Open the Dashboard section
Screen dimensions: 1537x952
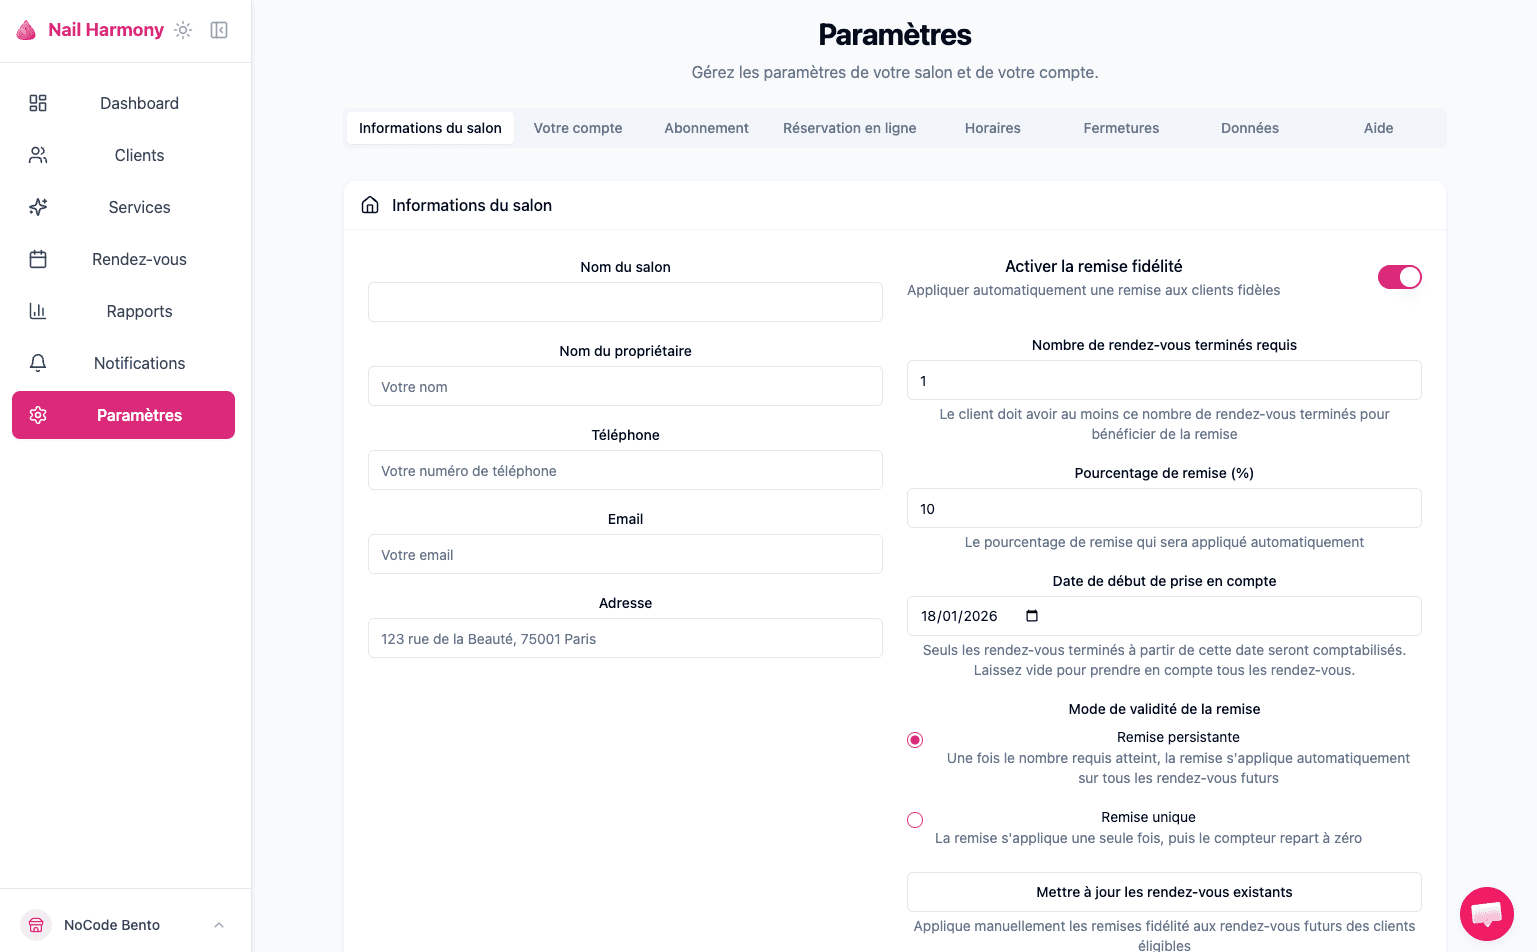click(x=138, y=103)
